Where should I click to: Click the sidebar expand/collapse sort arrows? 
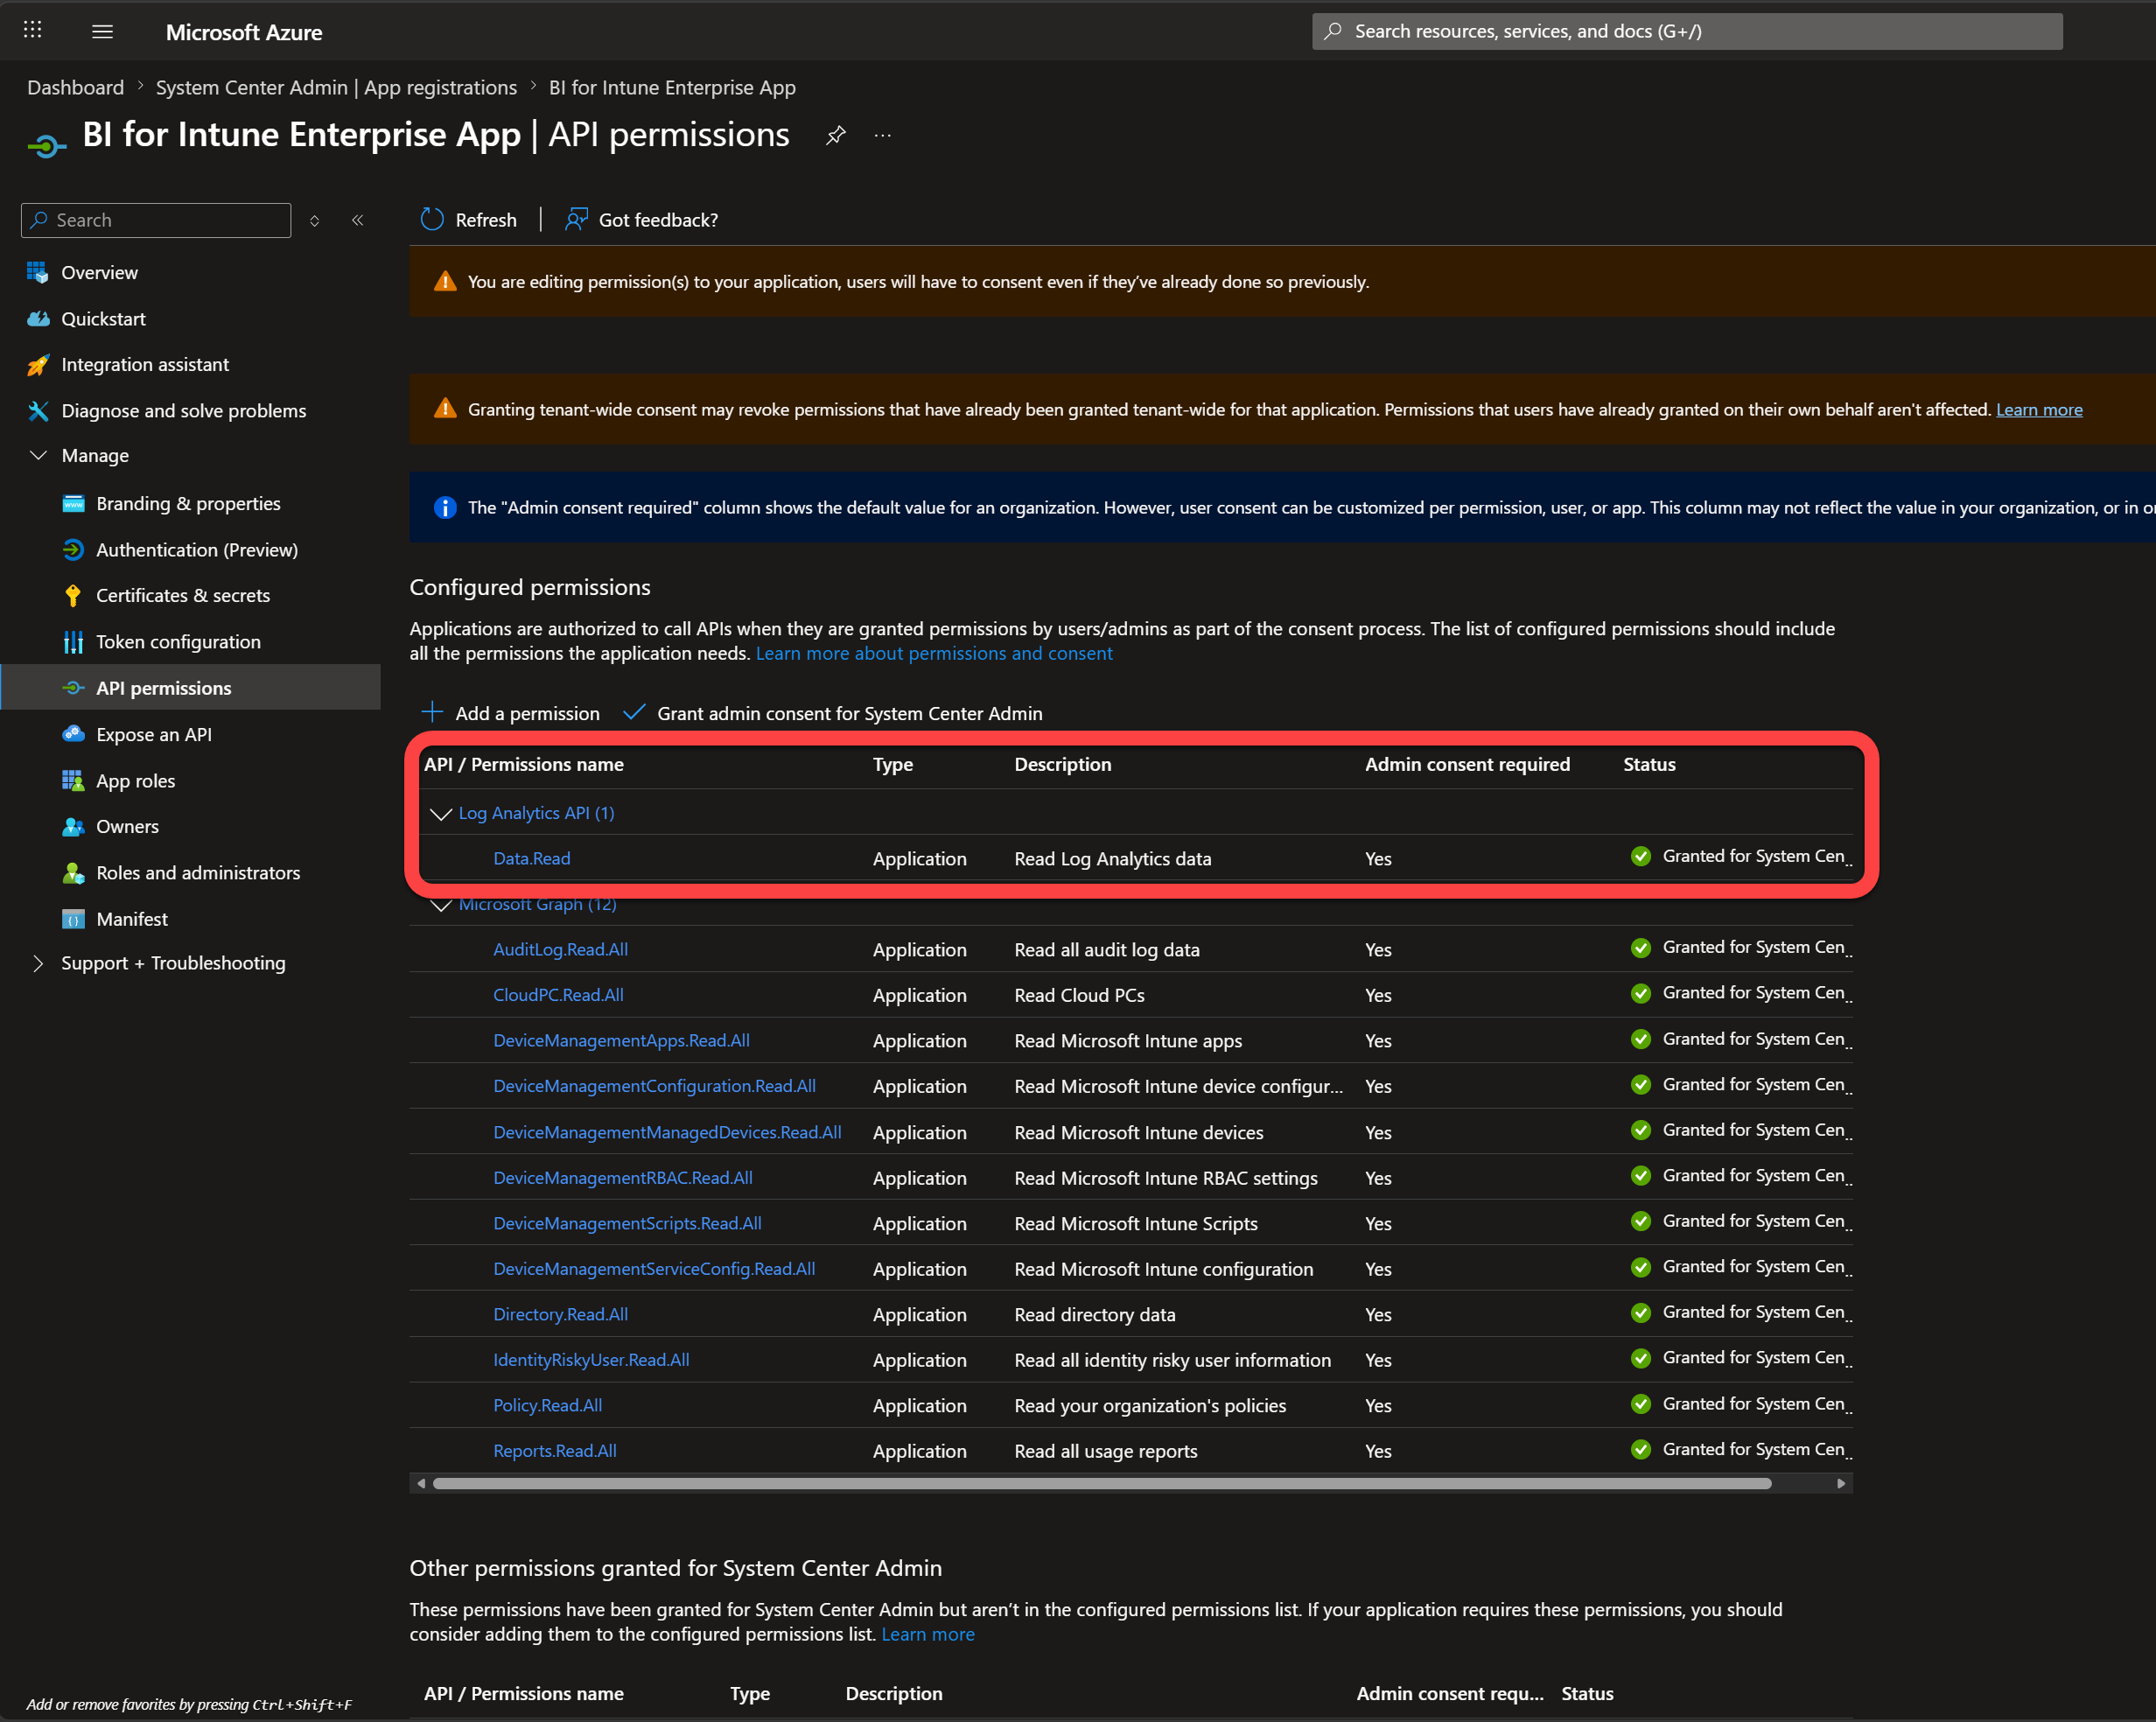coord(314,221)
